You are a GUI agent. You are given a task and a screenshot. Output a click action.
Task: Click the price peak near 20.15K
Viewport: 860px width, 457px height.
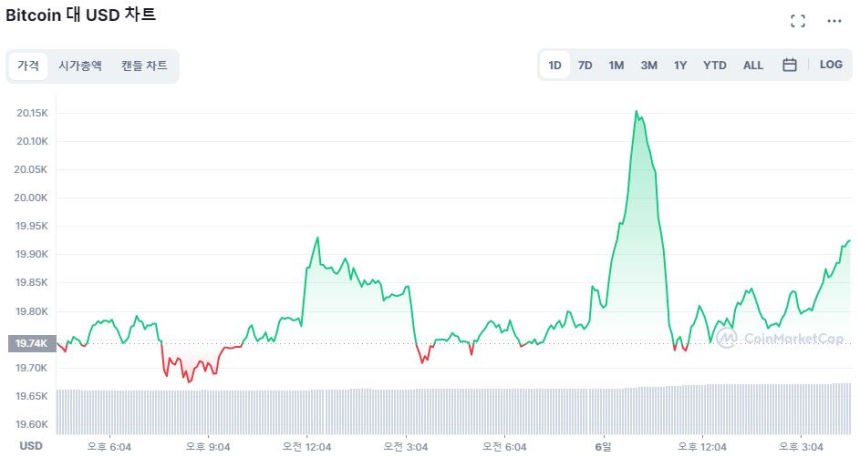pyautogui.click(x=636, y=112)
